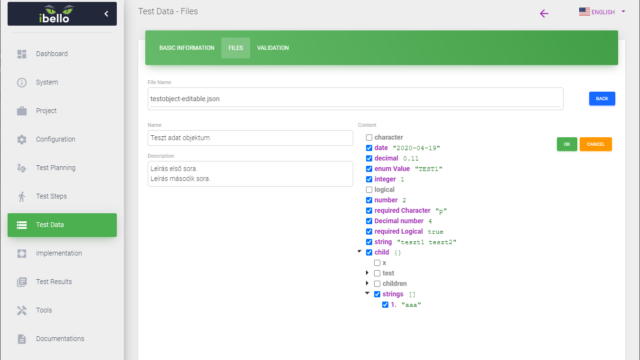Enable the x checkbox under child
Viewport: 640px width, 360px height.
377,263
